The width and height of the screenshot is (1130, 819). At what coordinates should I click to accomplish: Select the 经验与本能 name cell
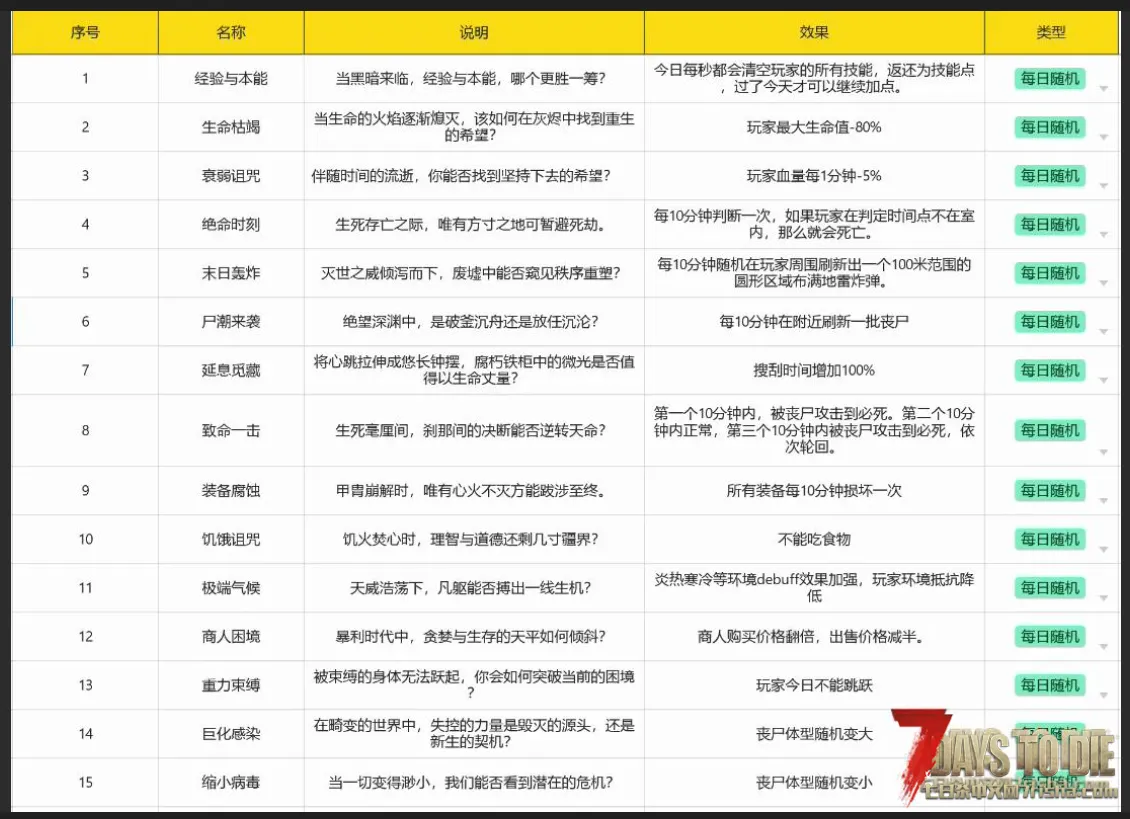pyautogui.click(x=231, y=78)
